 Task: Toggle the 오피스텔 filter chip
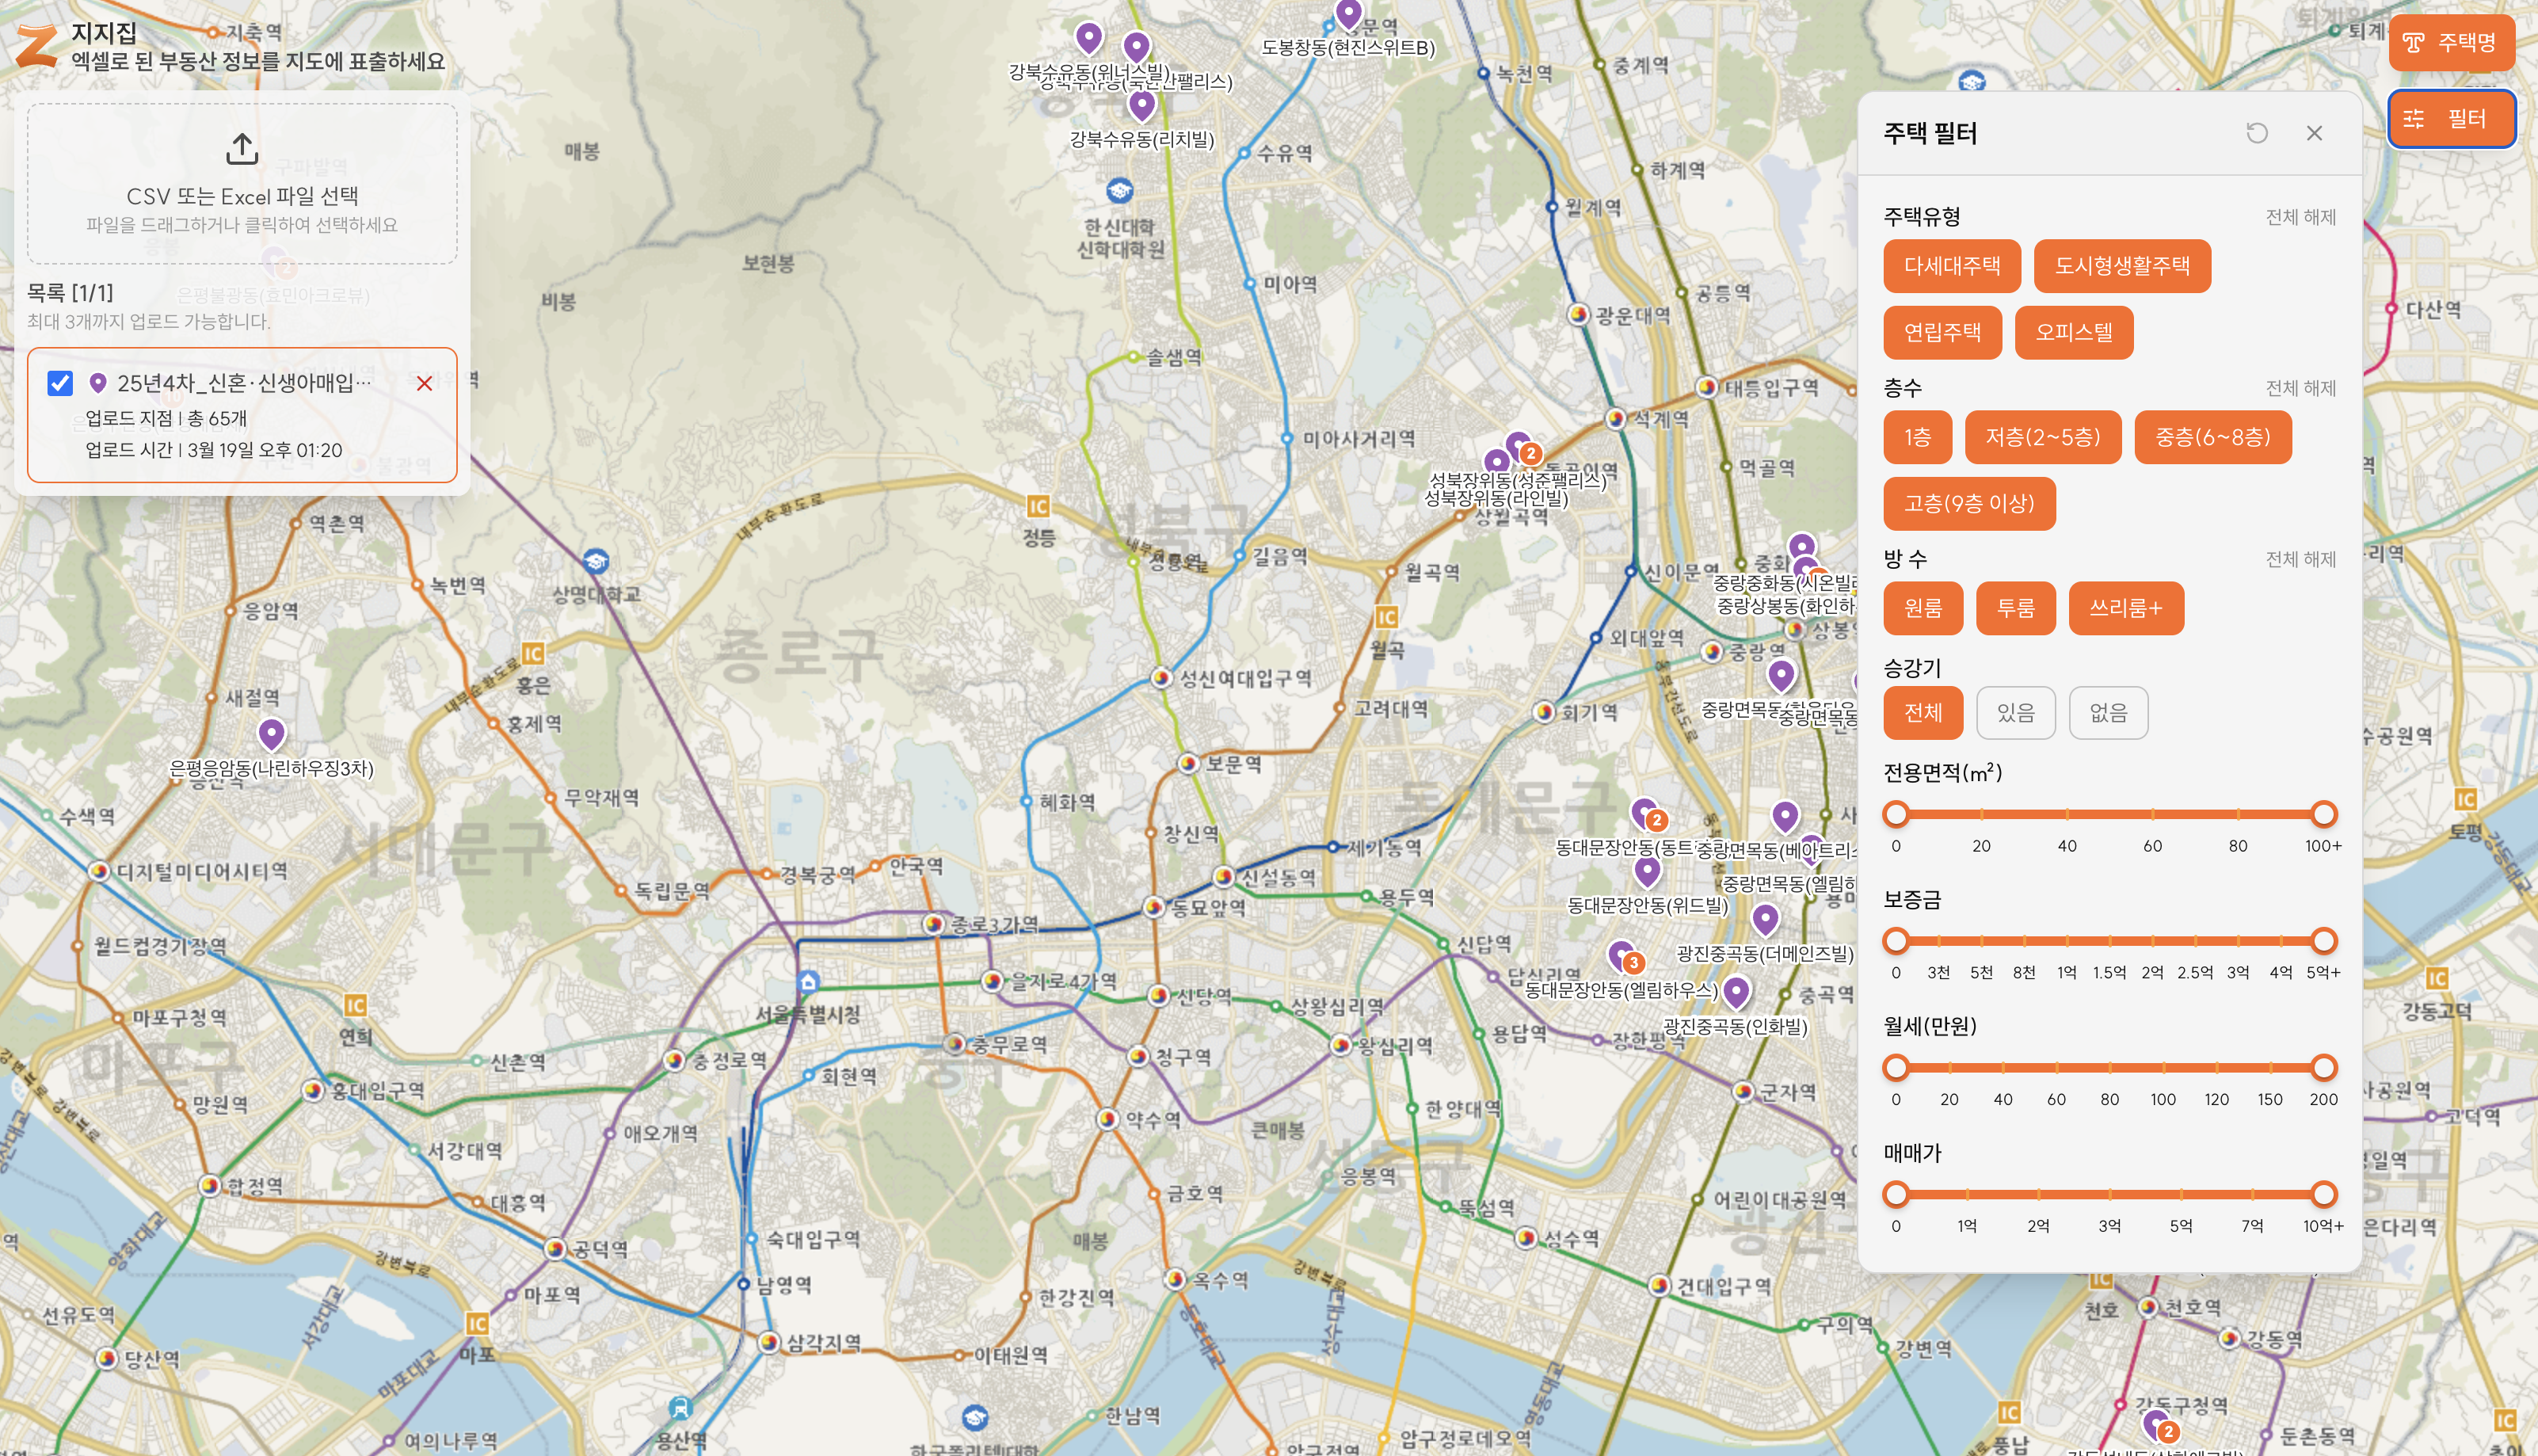2073,332
